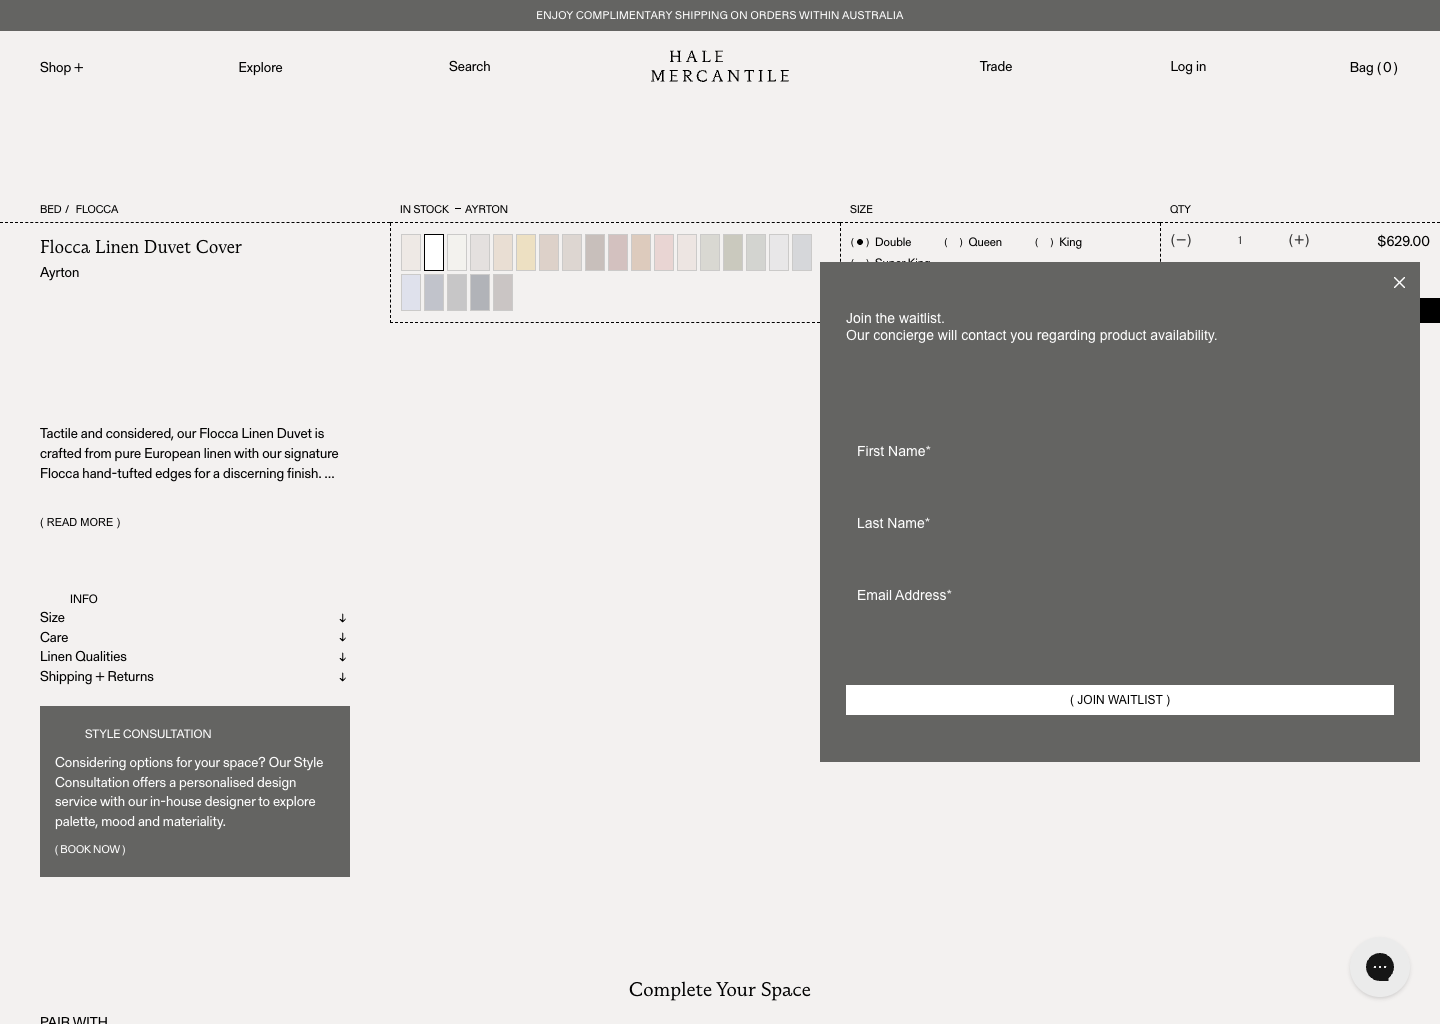
Task: Open the chat widget bubble
Action: [x=1379, y=966]
